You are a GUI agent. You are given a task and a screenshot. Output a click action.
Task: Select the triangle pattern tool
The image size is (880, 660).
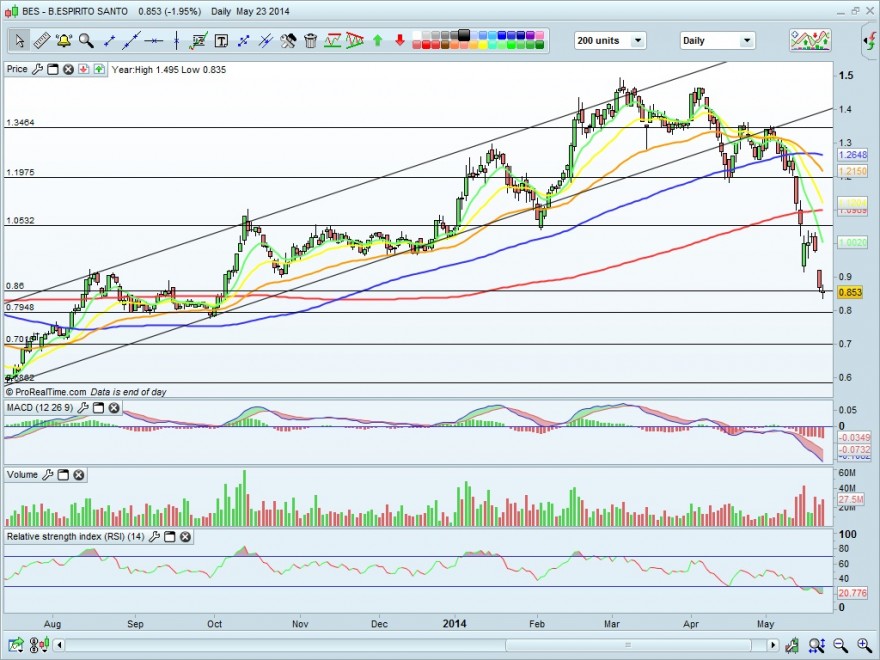tap(355, 40)
